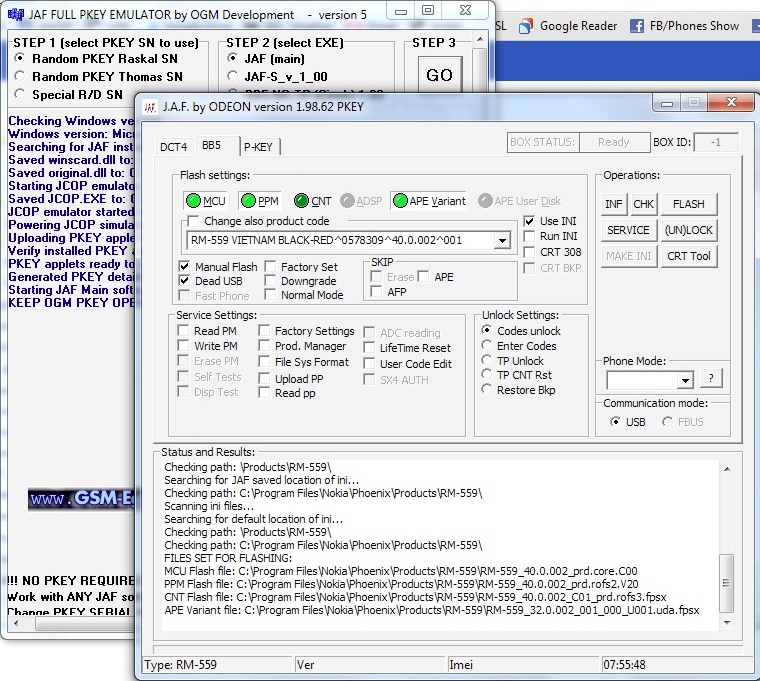Screen dimensions: 760x681
Task: Click the MCU Flash file log line
Action: [x=400, y=571]
